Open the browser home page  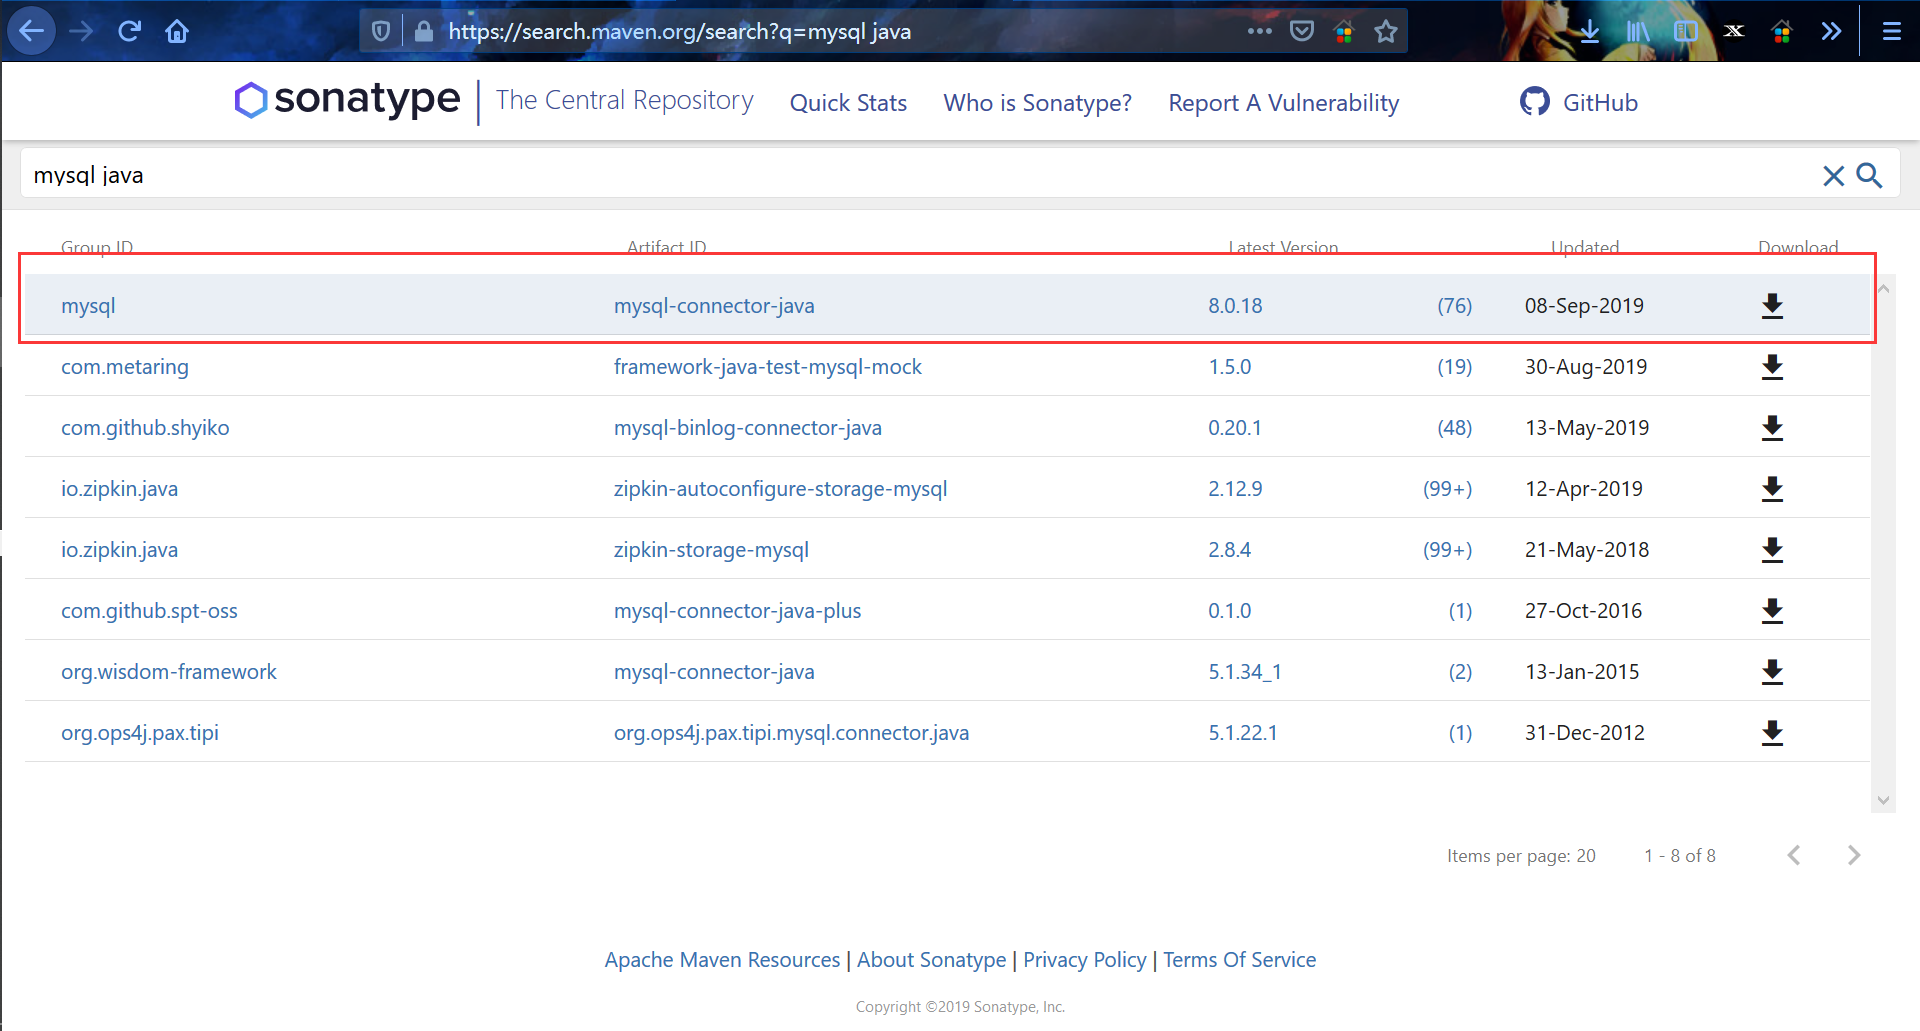pyautogui.click(x=177, y=31)
